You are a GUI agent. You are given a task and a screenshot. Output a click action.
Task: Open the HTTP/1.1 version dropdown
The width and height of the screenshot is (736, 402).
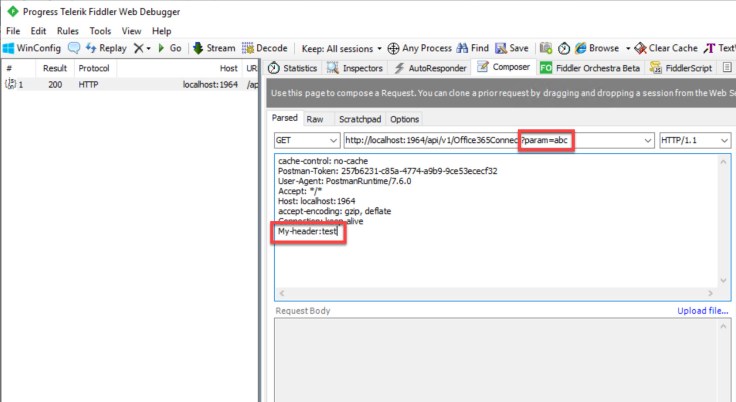coord(694,141)
